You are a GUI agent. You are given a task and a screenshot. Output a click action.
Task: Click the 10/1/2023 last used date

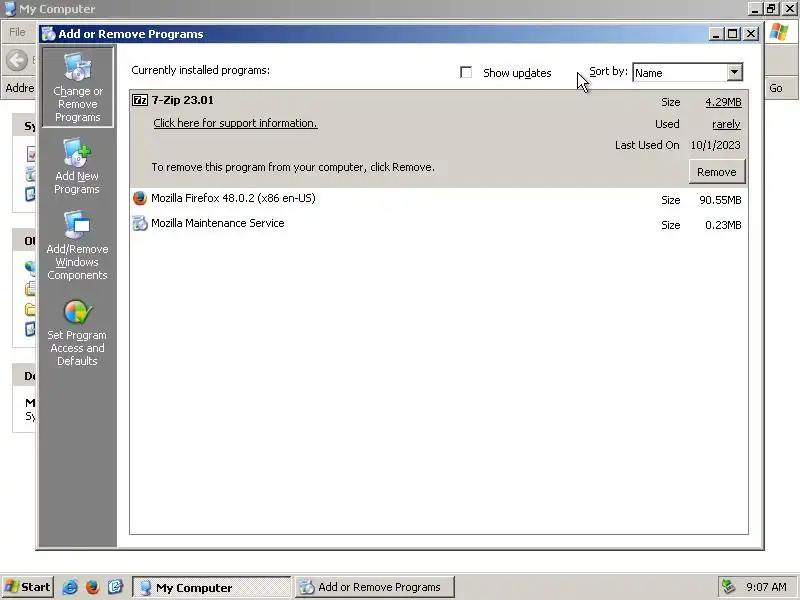[x=715, y=145]
